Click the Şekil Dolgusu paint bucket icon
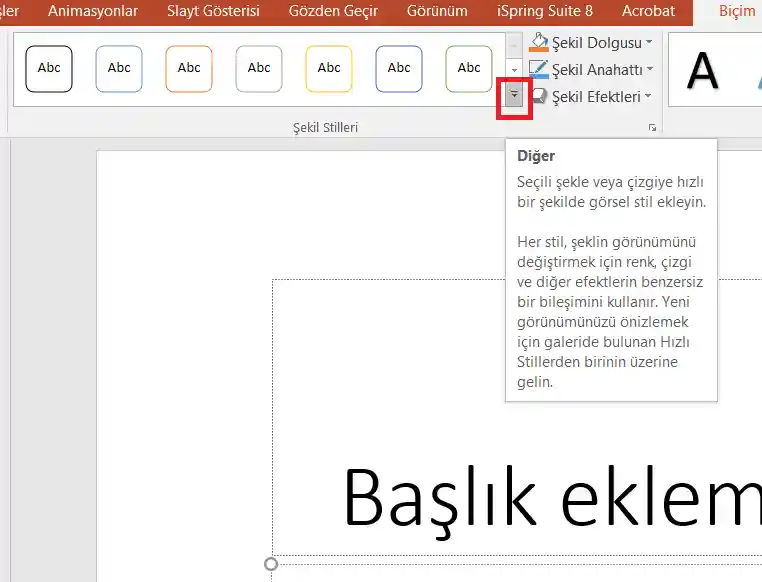The width and height of the screenshot is (762, 582). 538,43
